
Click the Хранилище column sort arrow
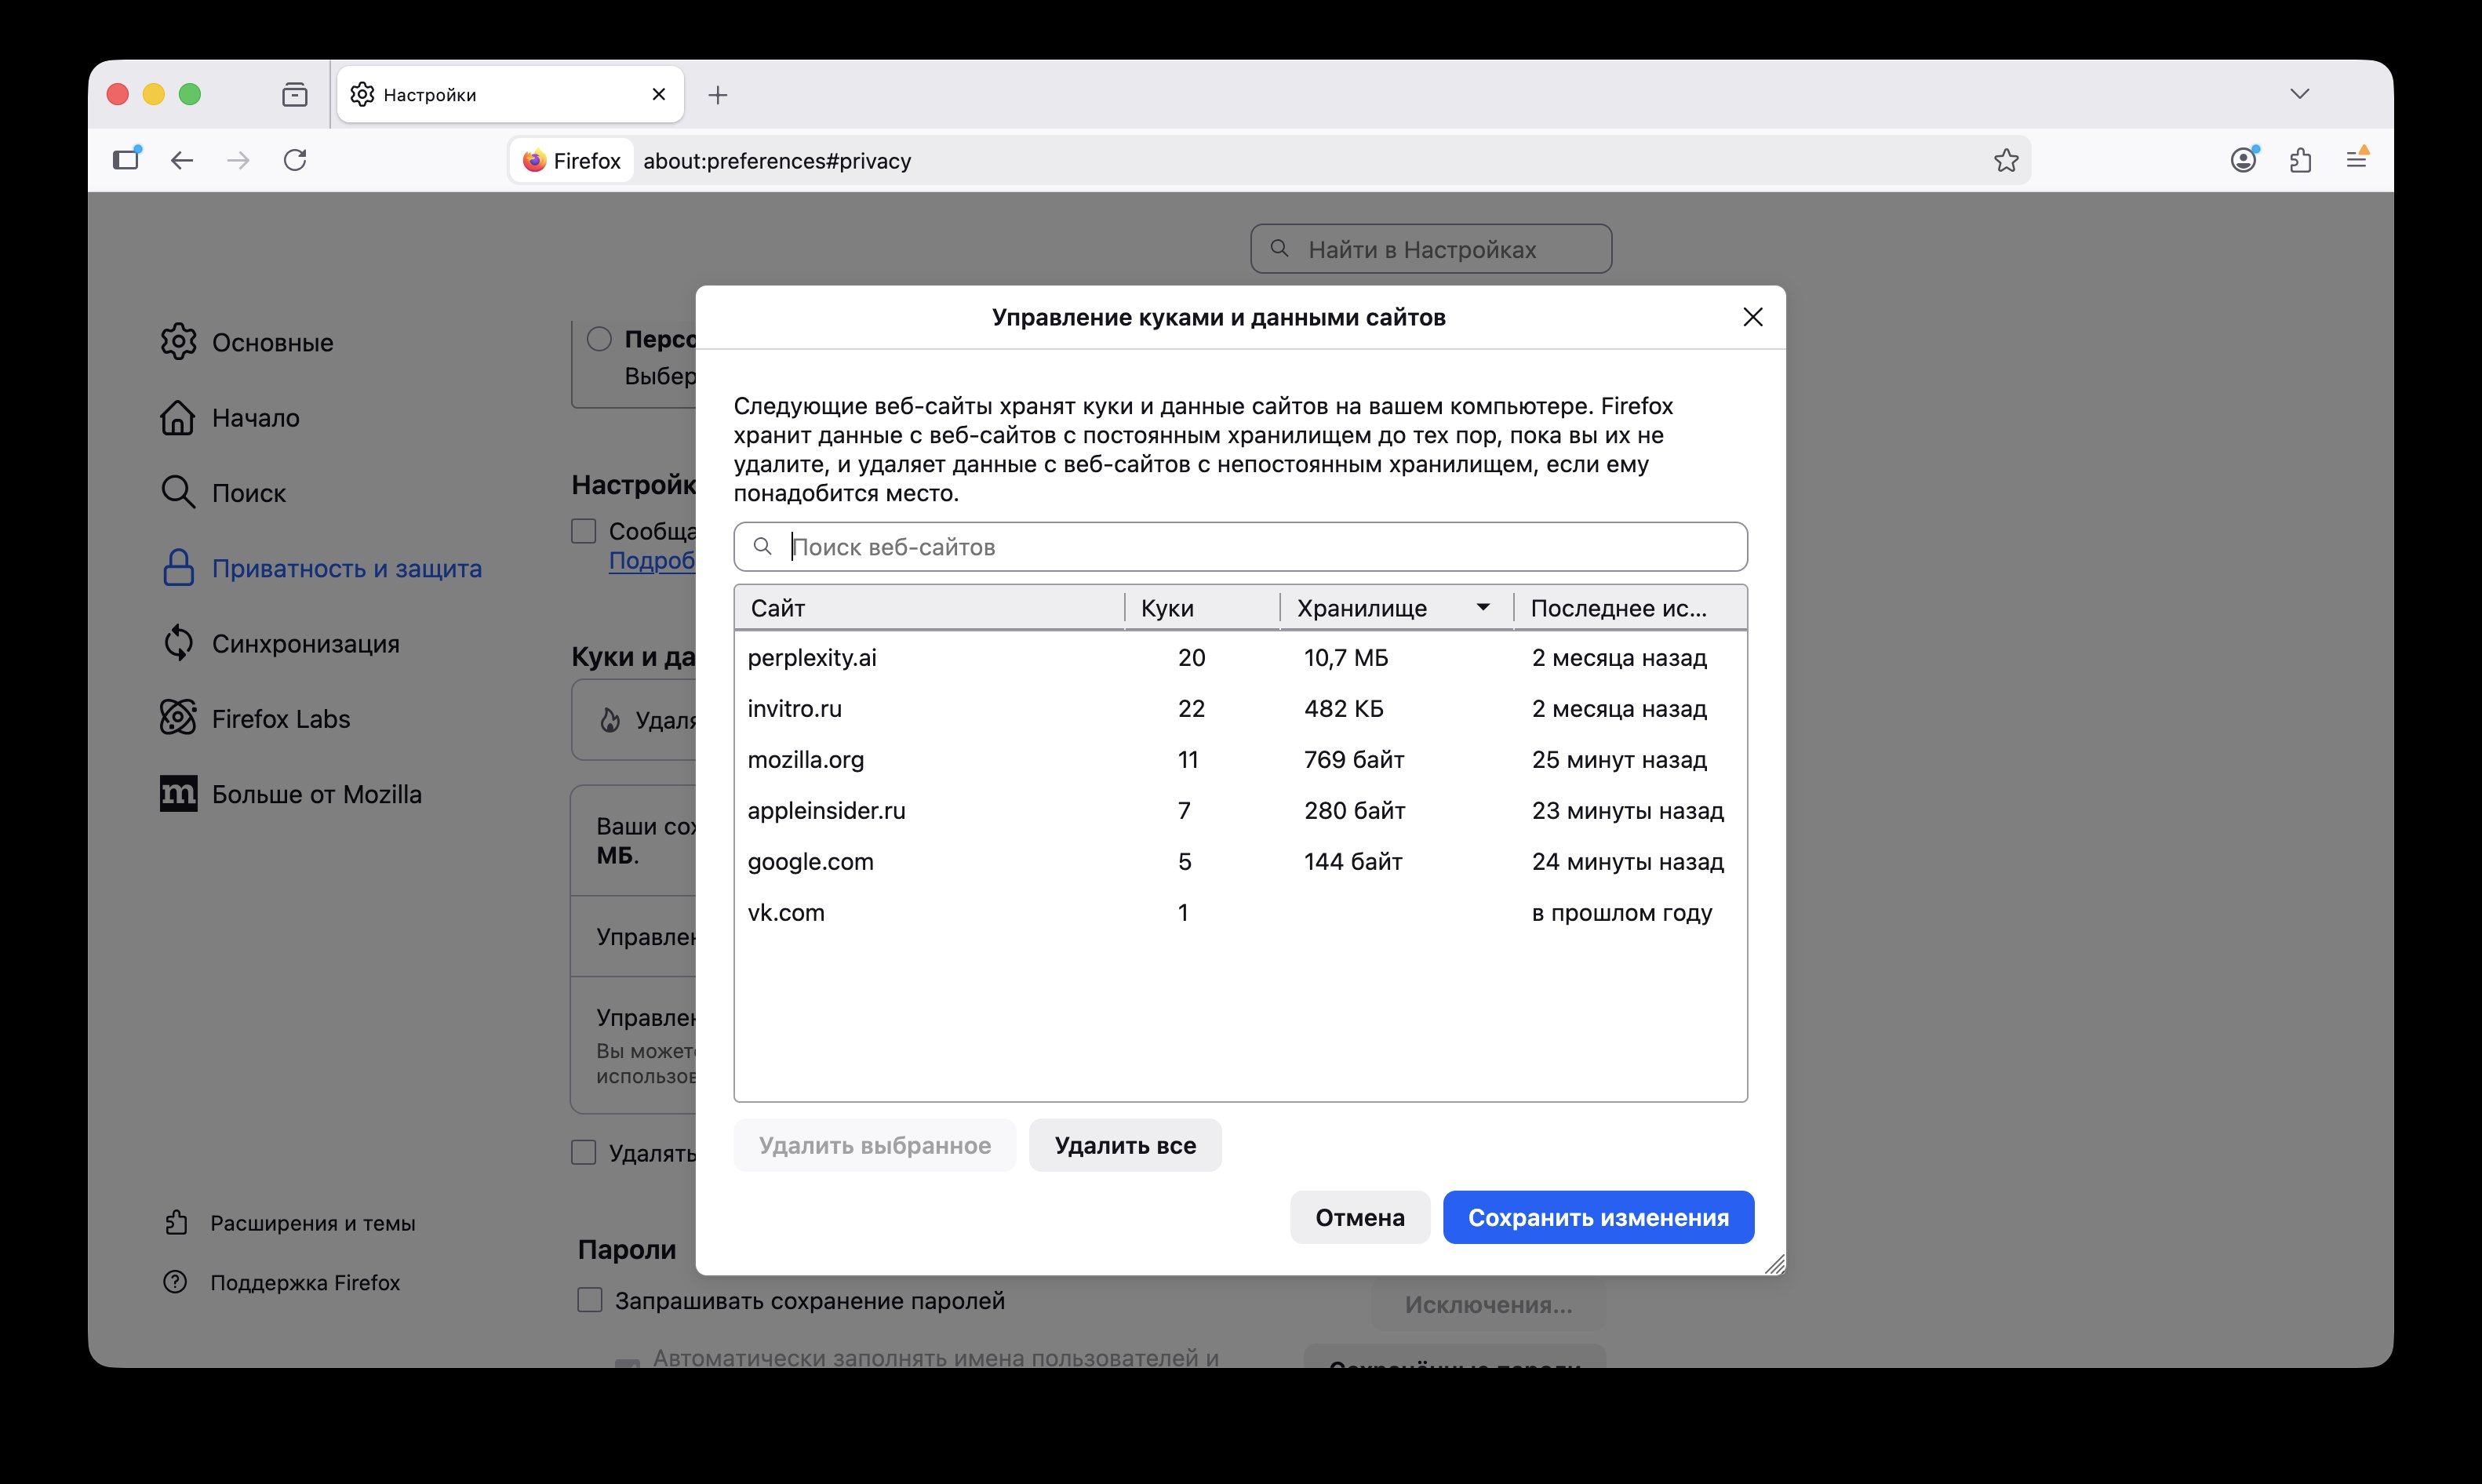1483,606
